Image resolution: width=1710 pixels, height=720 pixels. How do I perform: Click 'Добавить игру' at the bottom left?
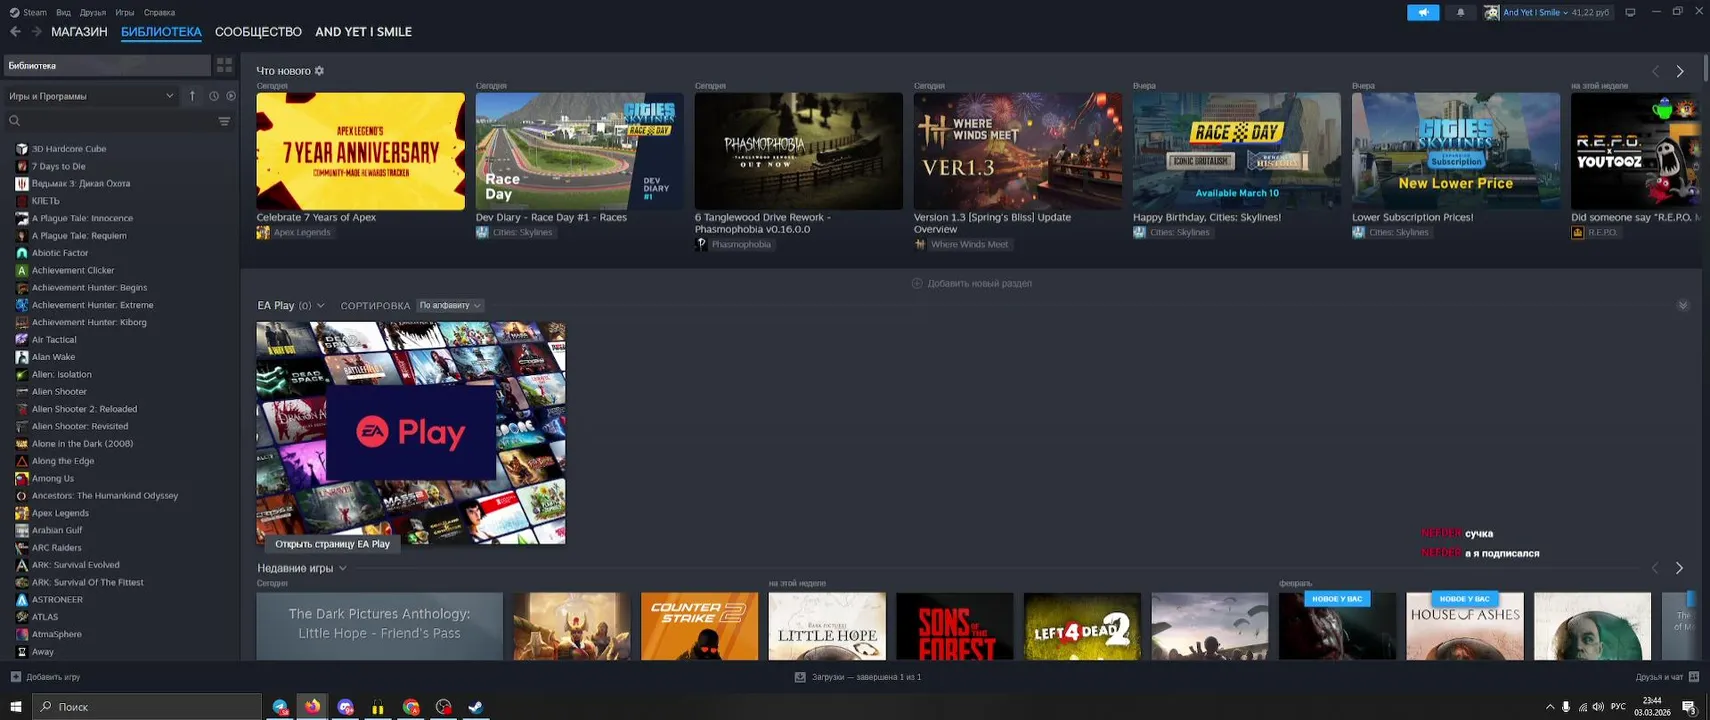tap(53, 677)
